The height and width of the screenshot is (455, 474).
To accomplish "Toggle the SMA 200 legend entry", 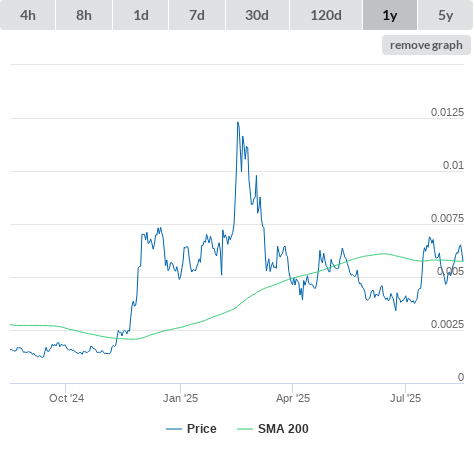I will tap(283, 429).
